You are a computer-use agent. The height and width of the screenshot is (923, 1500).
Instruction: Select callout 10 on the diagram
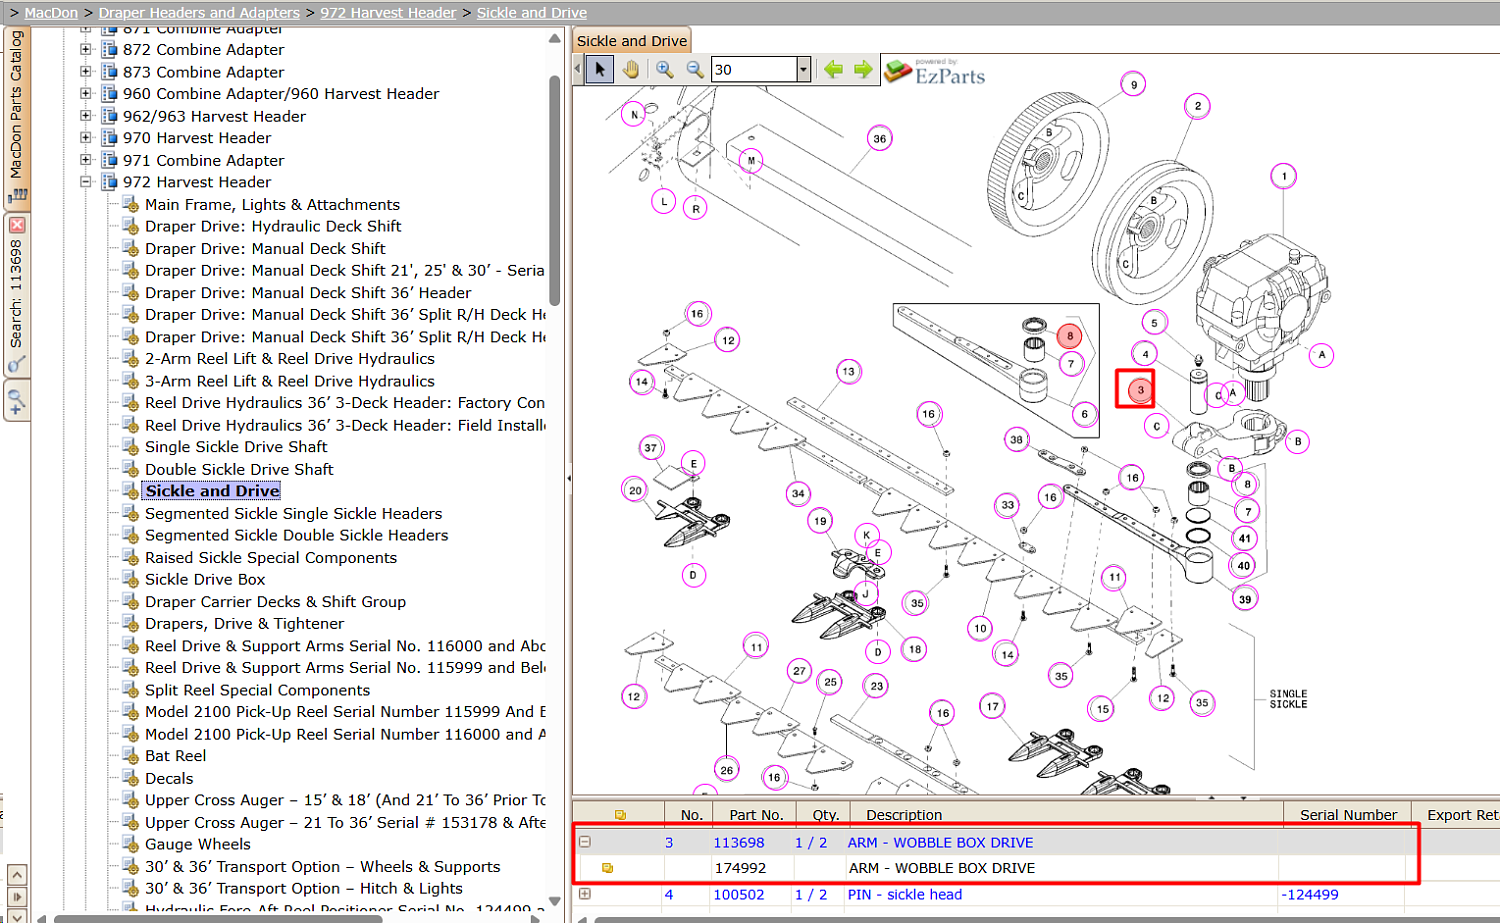tap(980, 628)
